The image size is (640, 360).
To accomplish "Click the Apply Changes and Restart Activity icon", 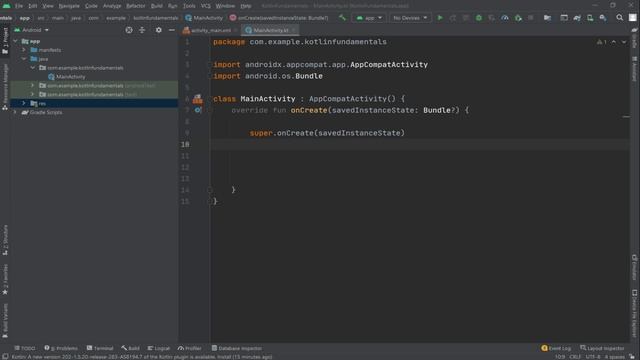I will (453, 18).
